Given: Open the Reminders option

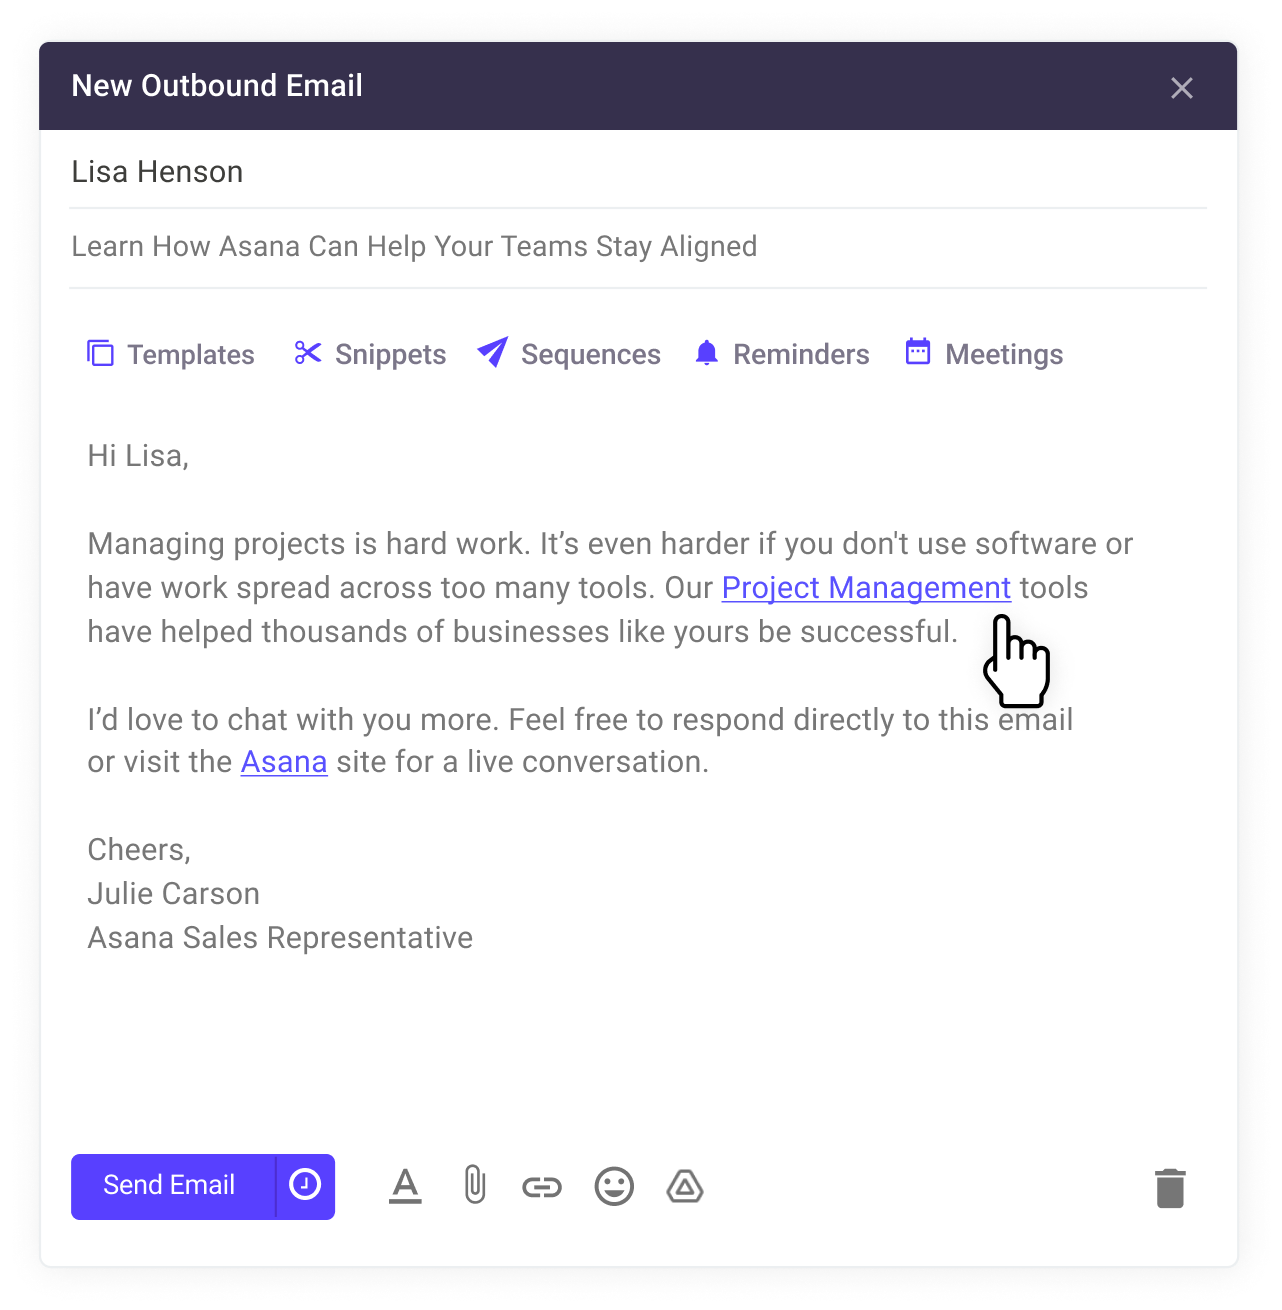Looking at the screenshot, I should 782,354.
